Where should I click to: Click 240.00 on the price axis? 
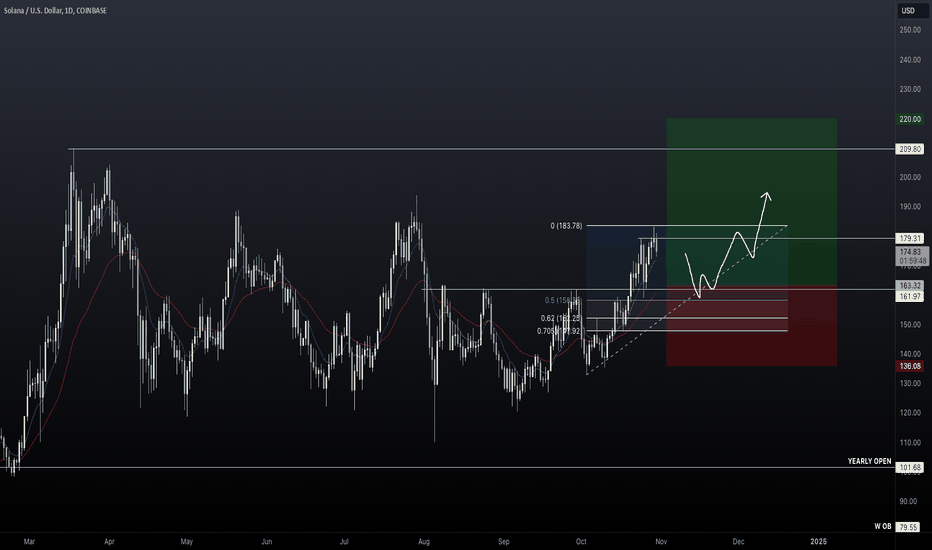point(910,59)
